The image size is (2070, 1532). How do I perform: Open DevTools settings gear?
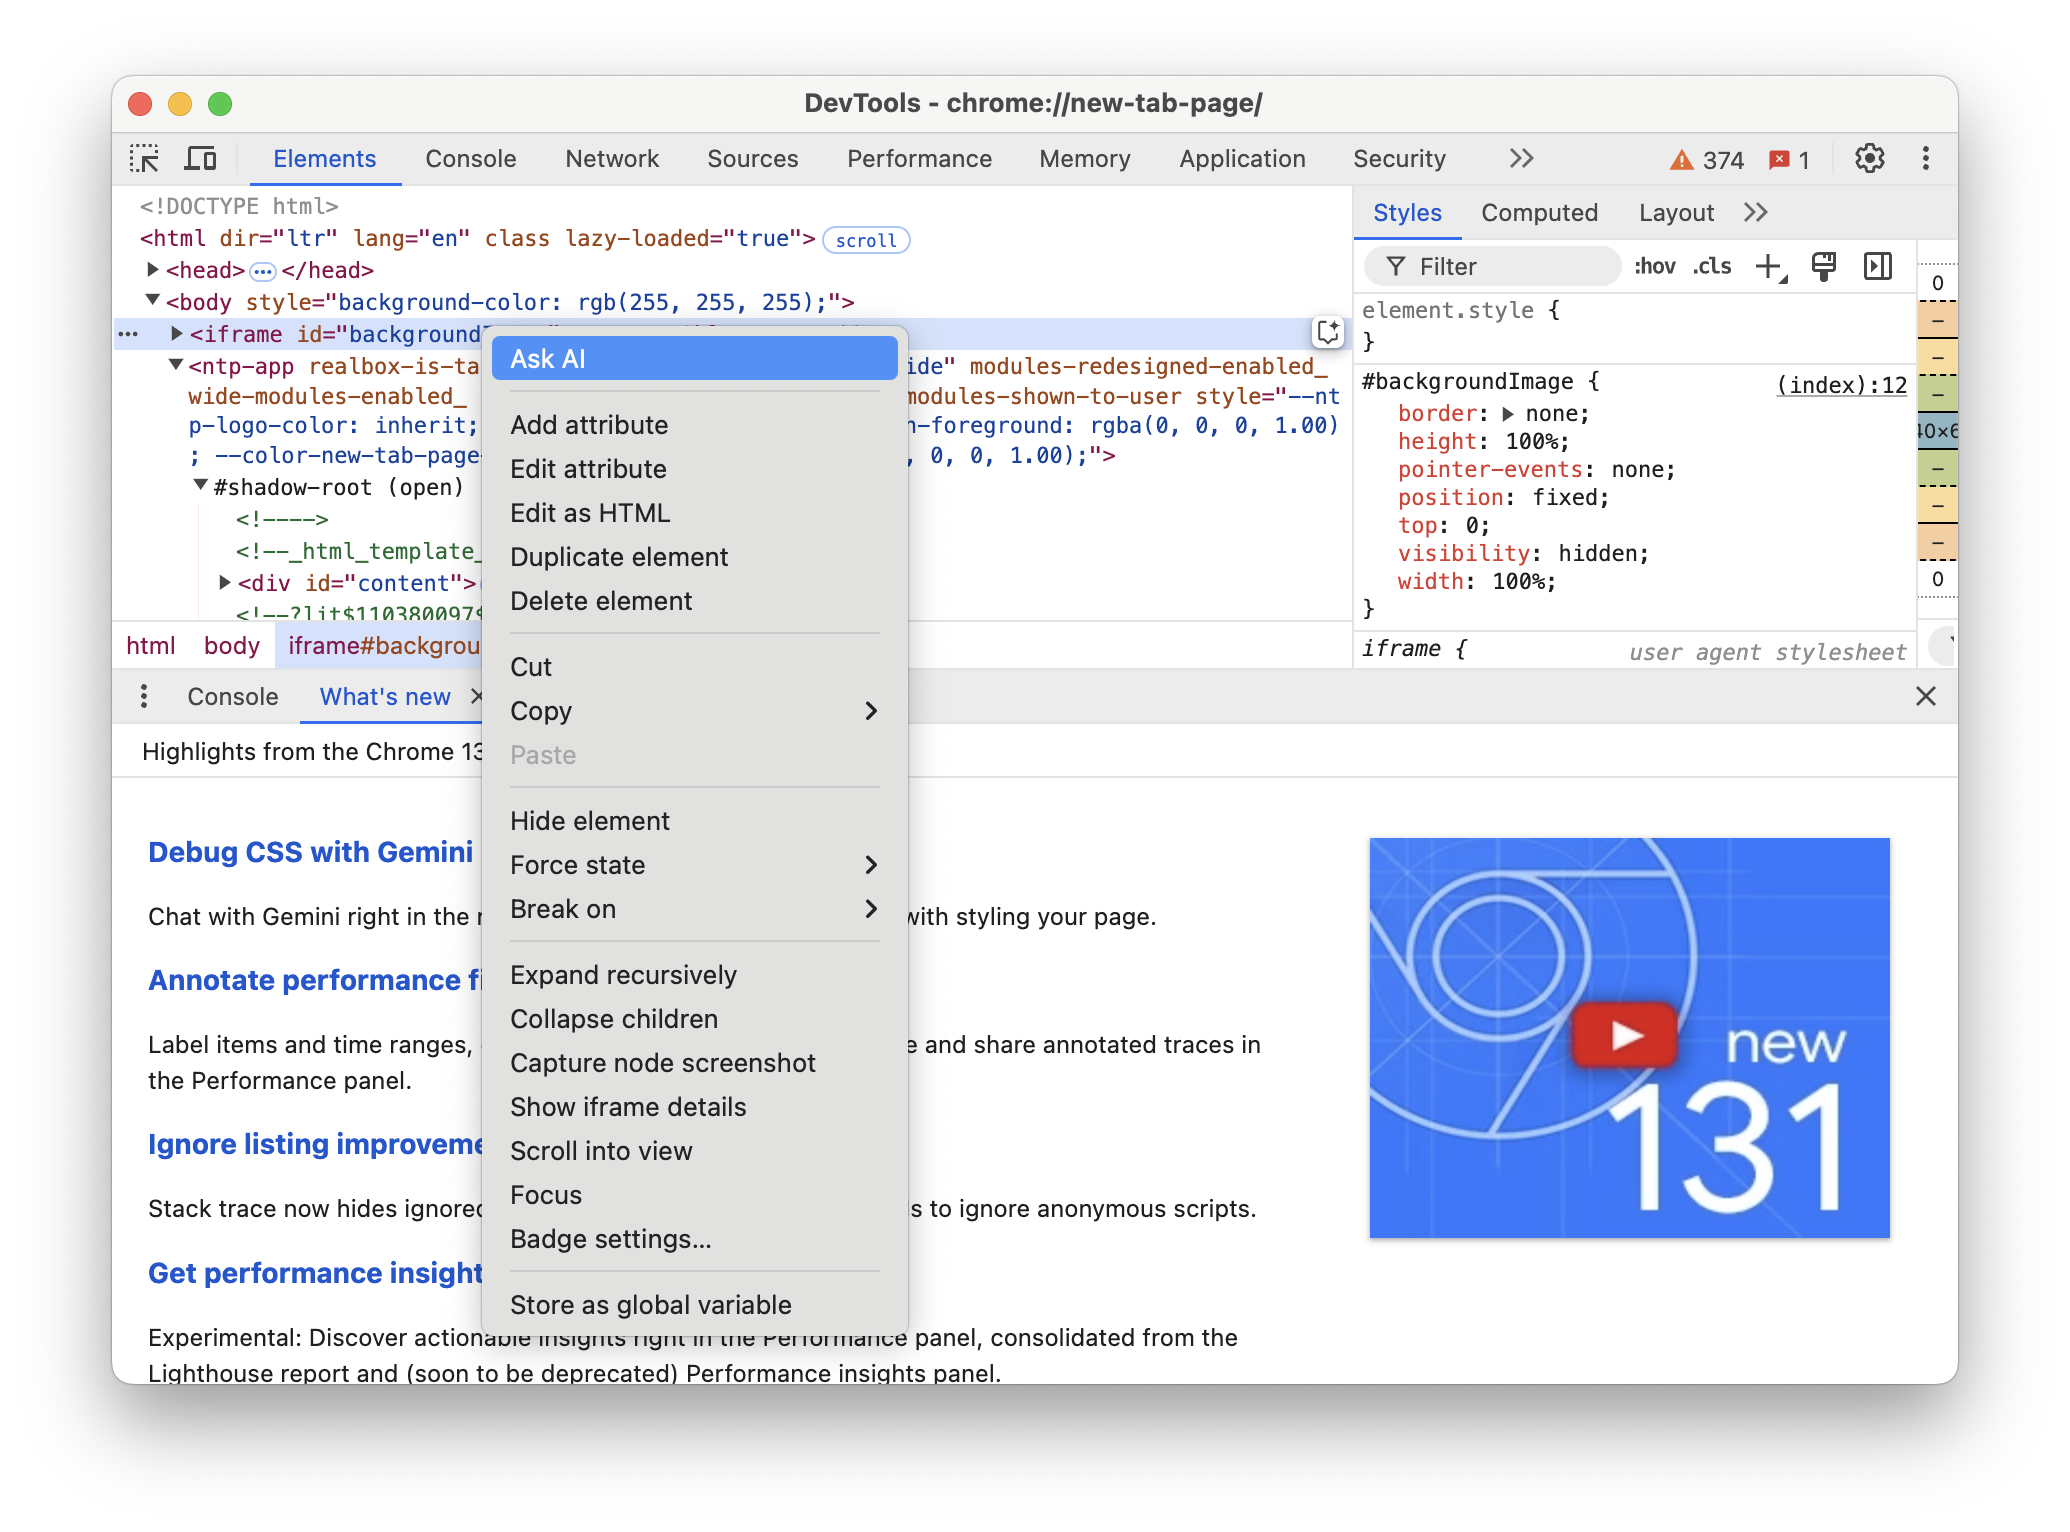(1869, 159)
